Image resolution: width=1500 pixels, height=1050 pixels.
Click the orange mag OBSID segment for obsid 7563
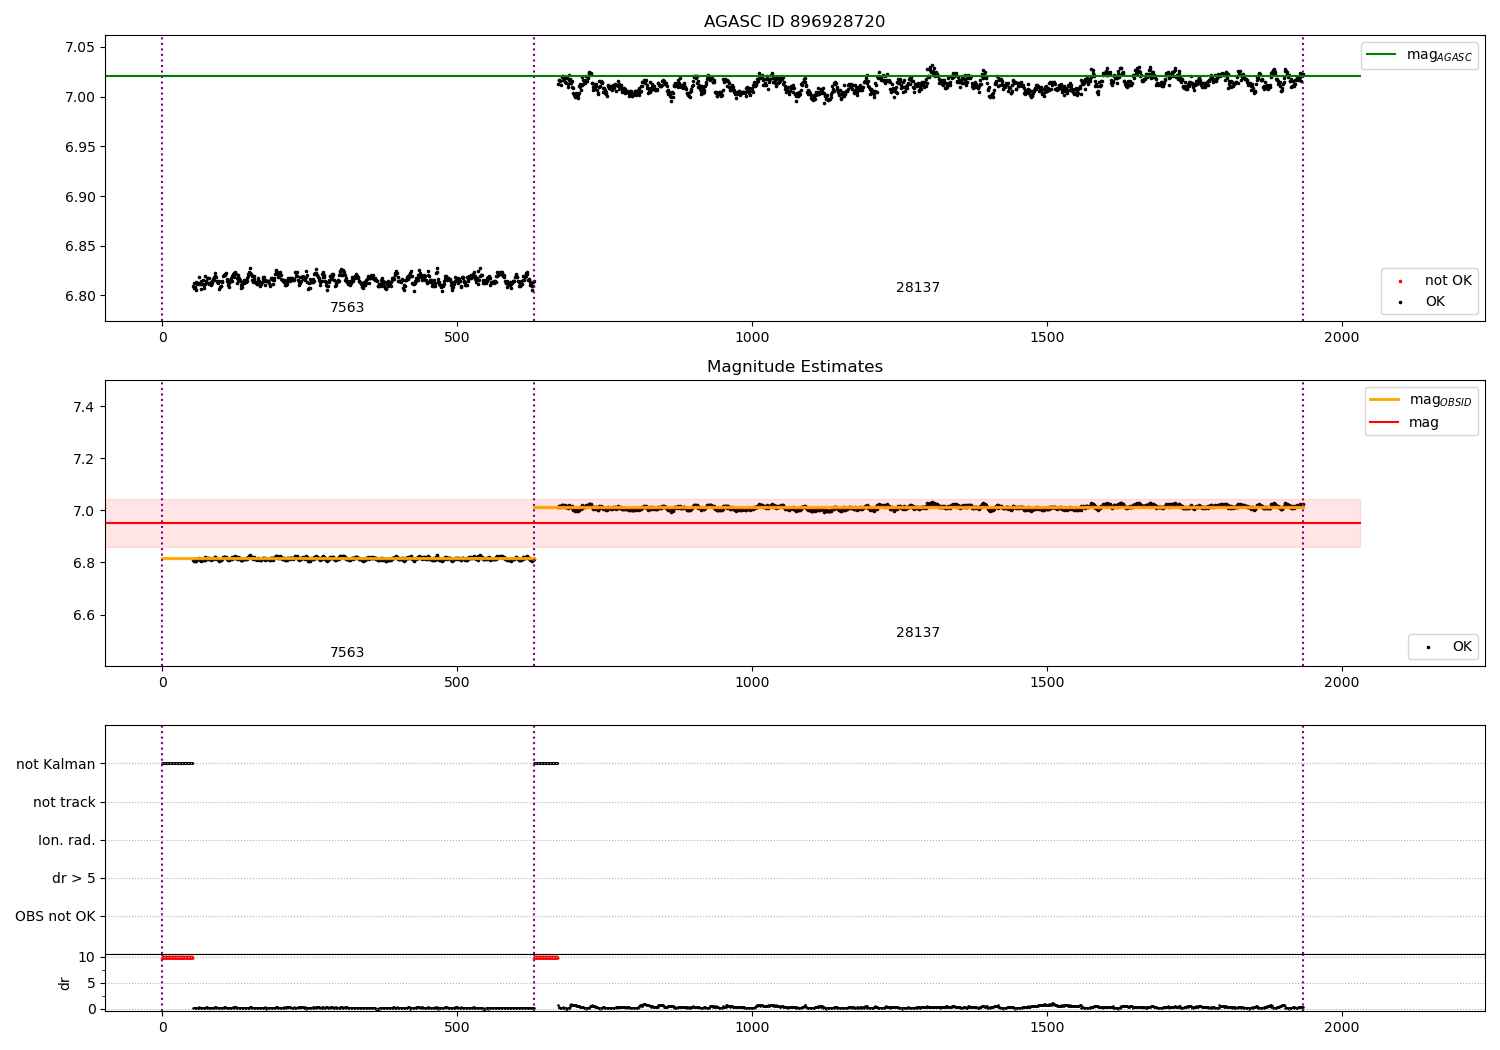click(348, 559)
